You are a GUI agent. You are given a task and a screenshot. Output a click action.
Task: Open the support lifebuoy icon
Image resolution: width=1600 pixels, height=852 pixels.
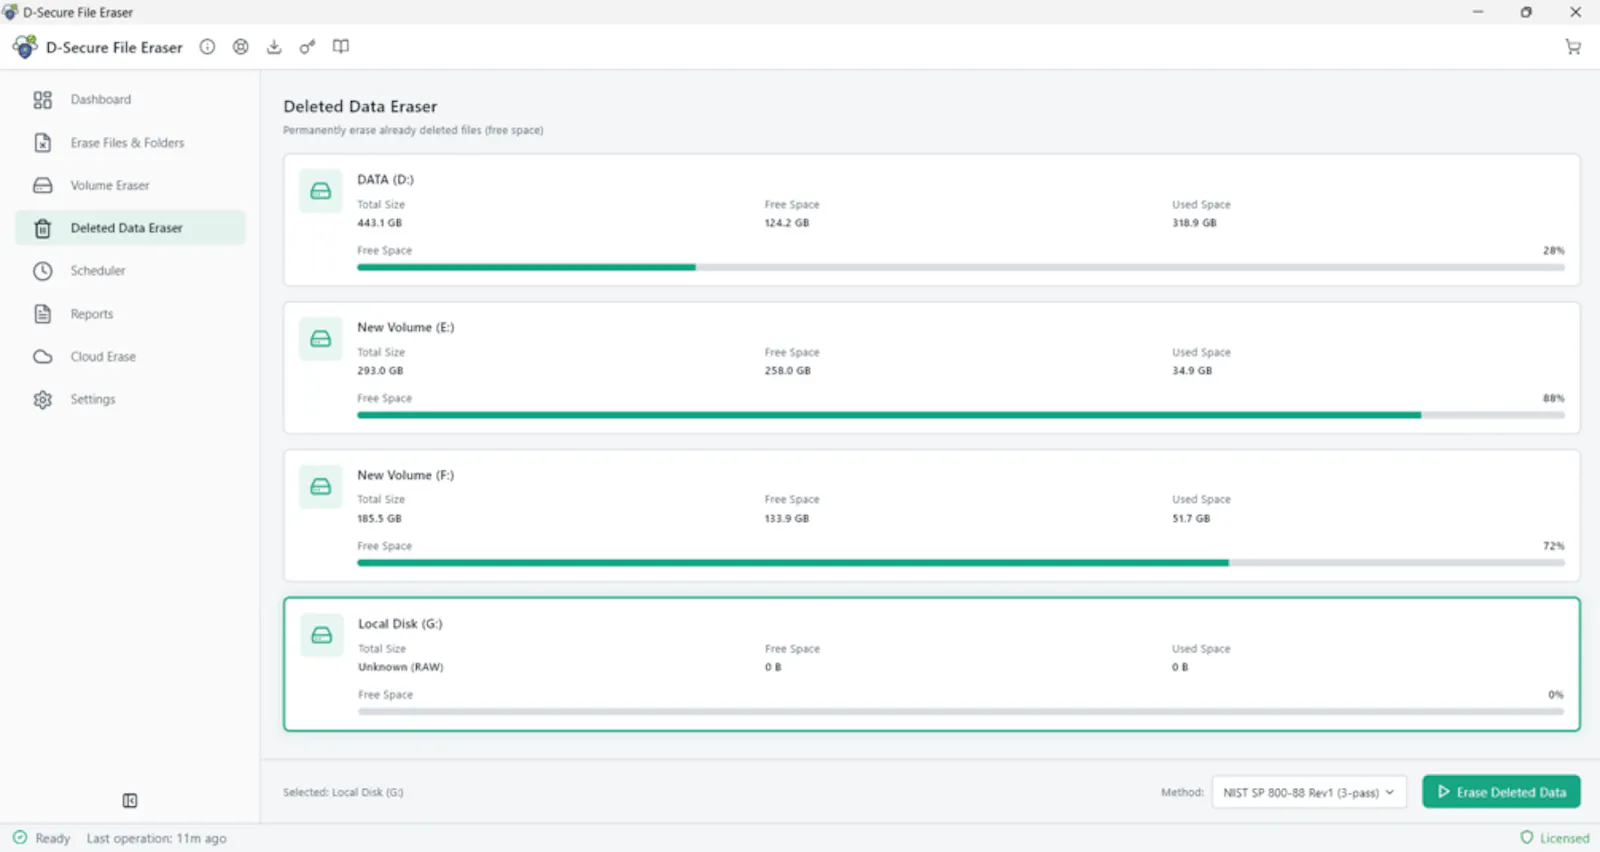[x=241, y=47]
